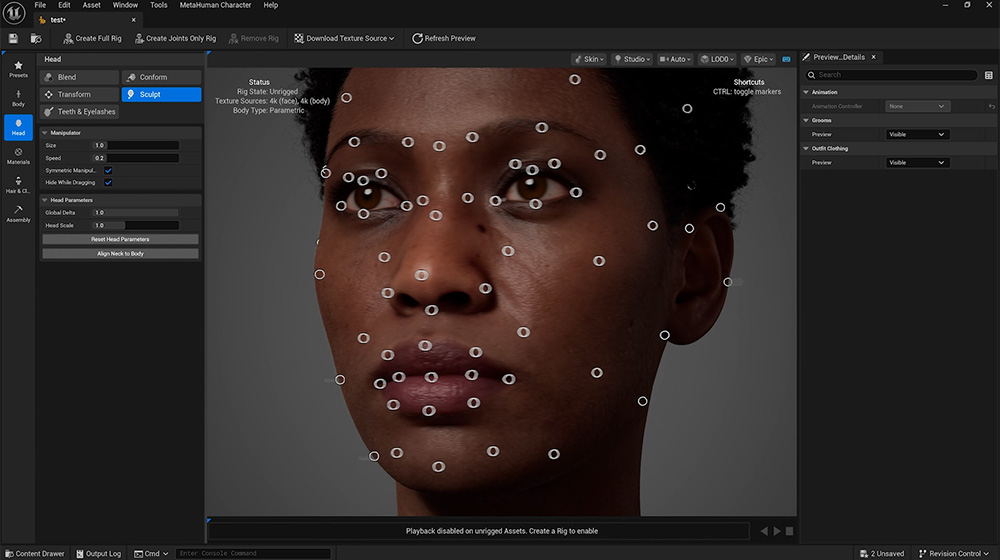1000x560 pixels.
Task: Open the Tools menu
Action: [159, 5]
